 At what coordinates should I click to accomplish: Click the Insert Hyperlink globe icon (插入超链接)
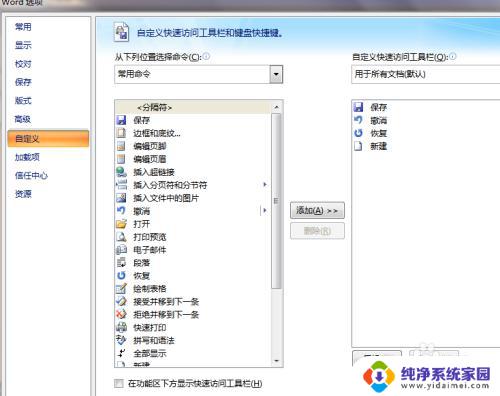[121, 172]
